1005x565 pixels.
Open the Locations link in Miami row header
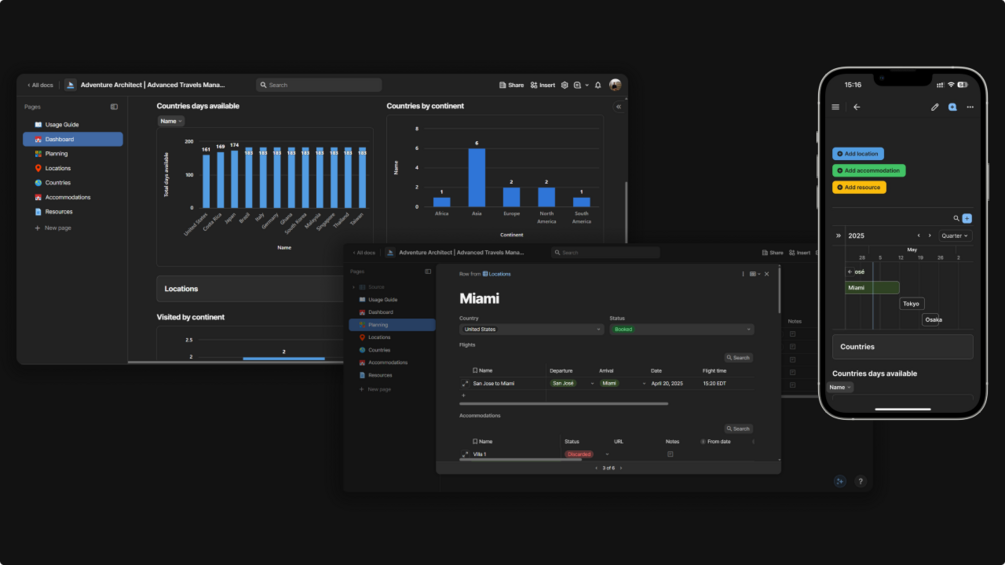497,274
